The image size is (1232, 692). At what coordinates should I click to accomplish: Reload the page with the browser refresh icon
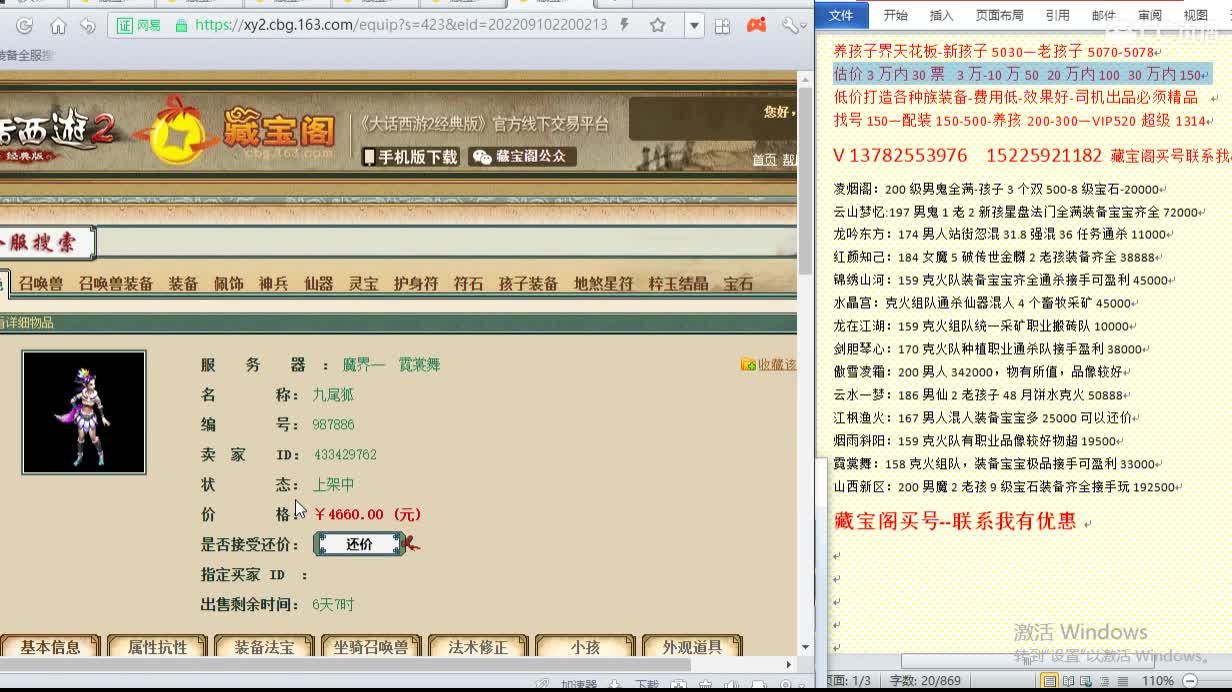click(25, 26)
